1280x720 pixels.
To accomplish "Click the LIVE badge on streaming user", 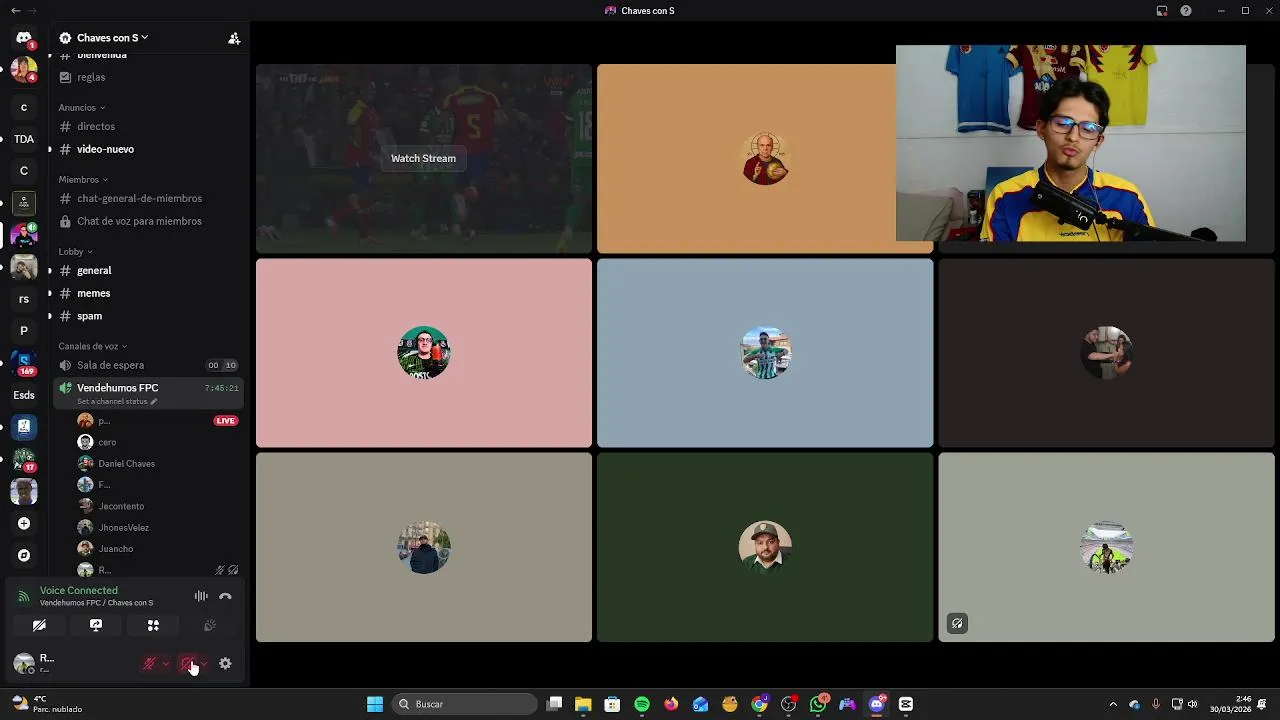I will 226,421.
